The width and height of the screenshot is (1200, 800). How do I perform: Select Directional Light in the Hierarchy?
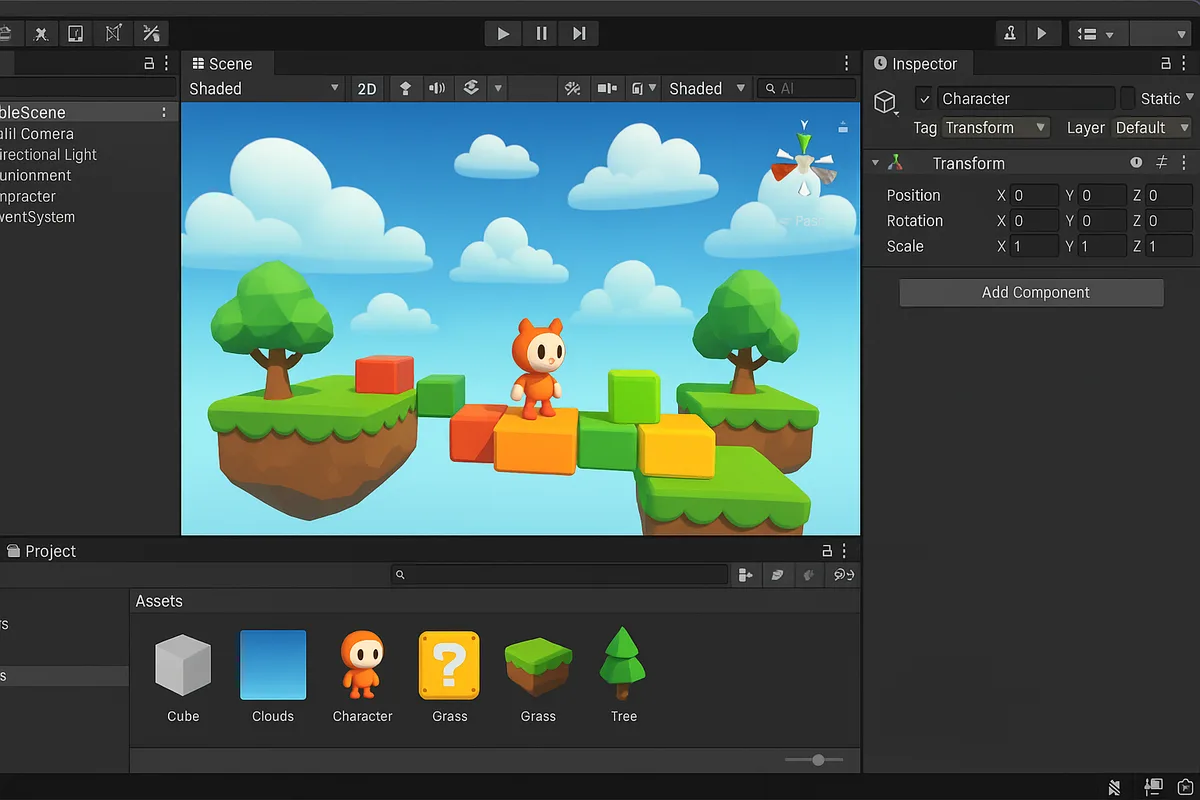pyautogui.click(x=48, y=154)
